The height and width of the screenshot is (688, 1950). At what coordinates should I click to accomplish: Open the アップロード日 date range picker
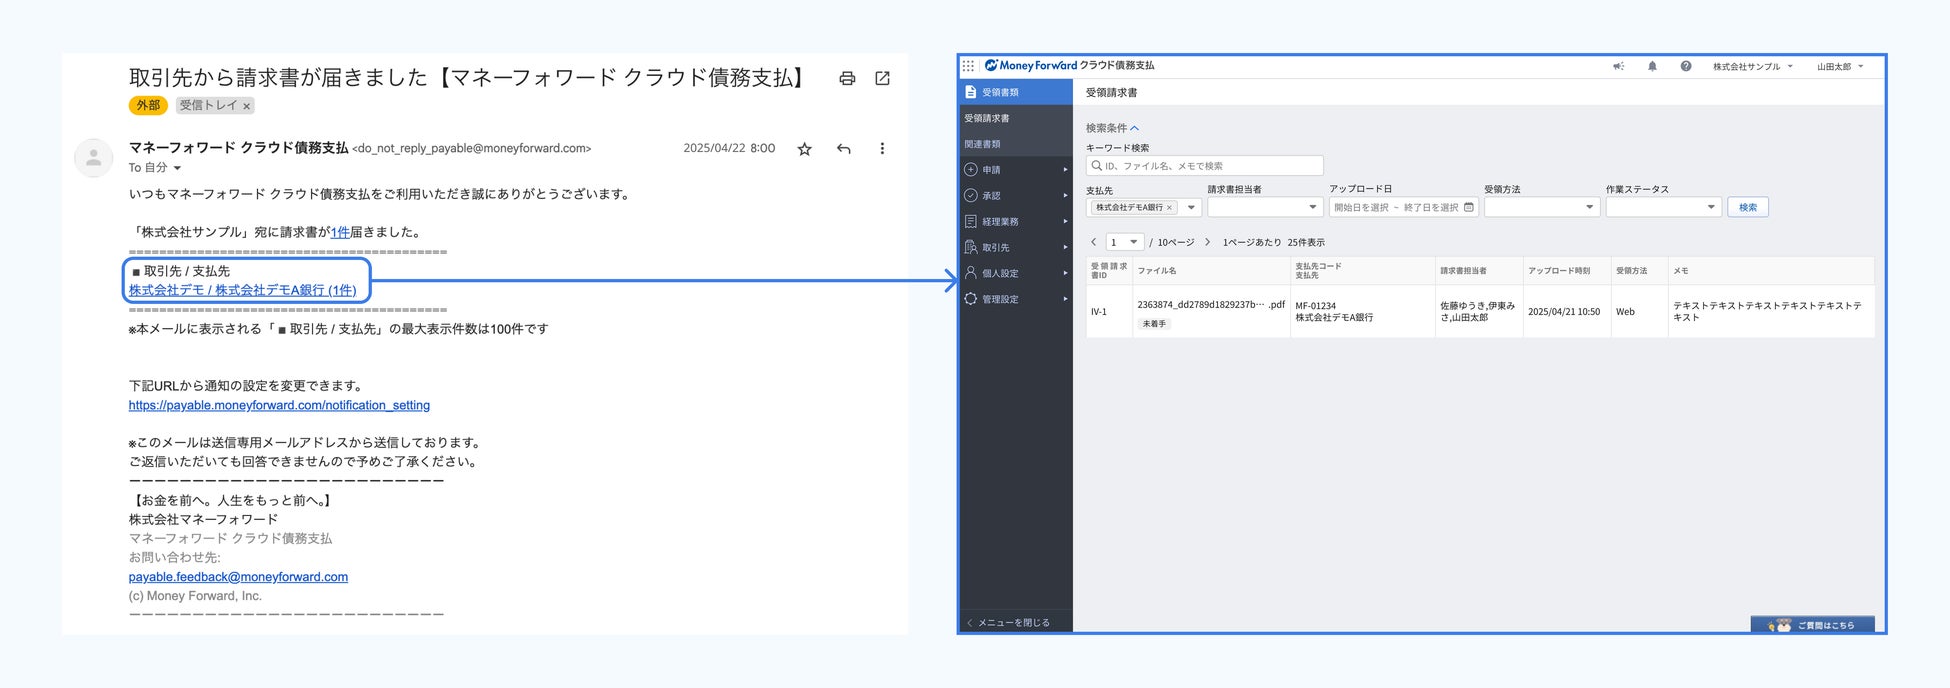point(1404,208)
